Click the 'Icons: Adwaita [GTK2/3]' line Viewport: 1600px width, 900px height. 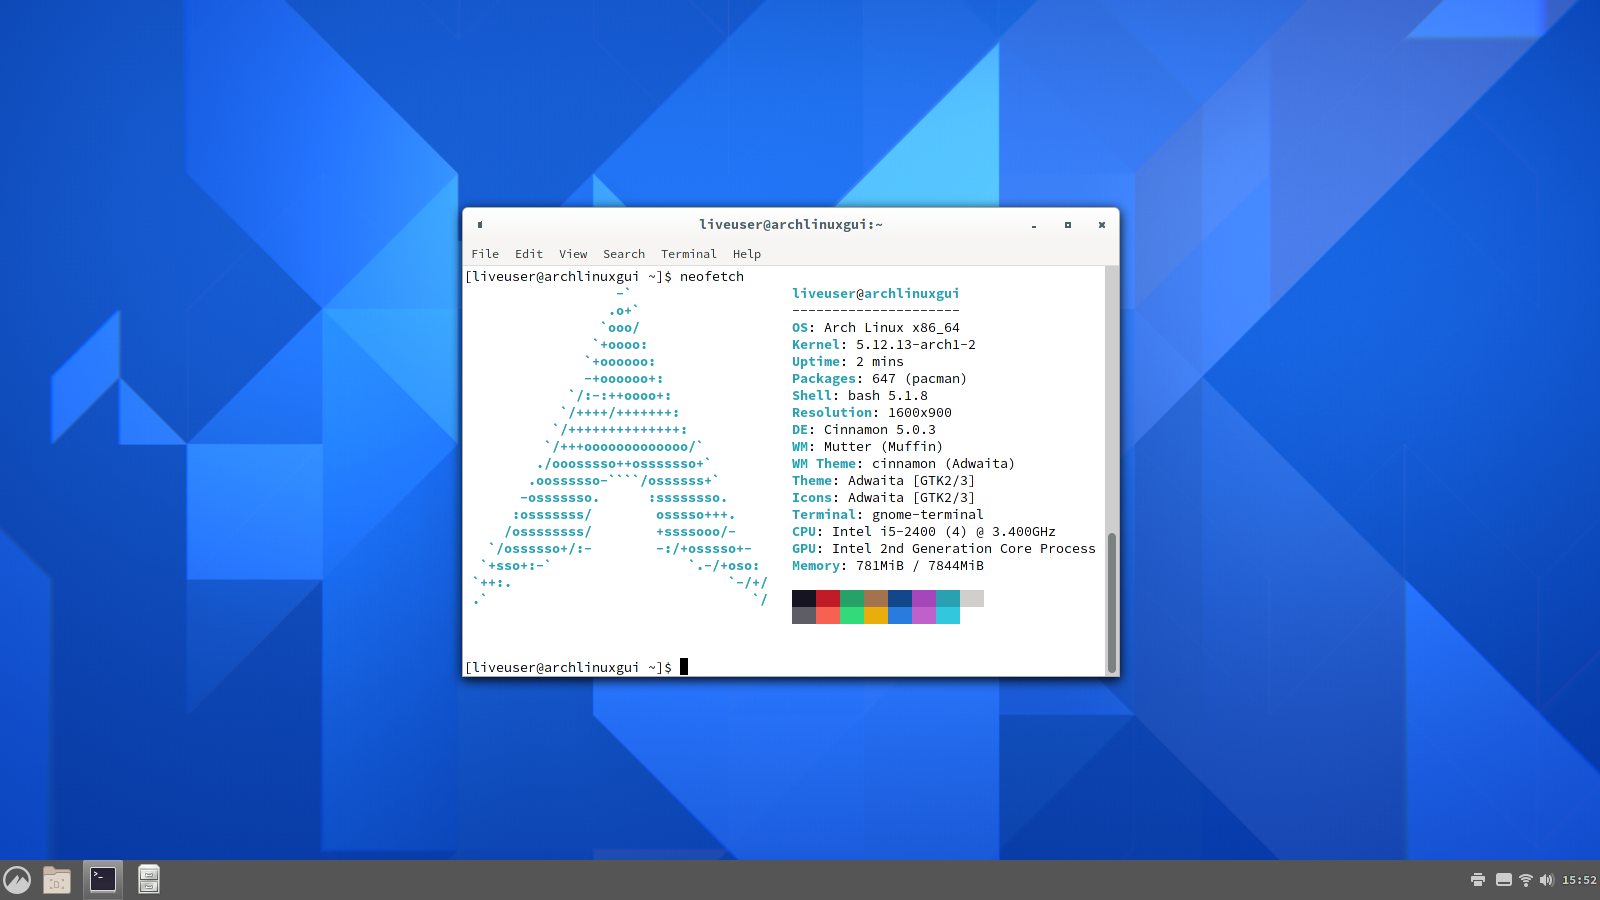(x=884, y=498)
